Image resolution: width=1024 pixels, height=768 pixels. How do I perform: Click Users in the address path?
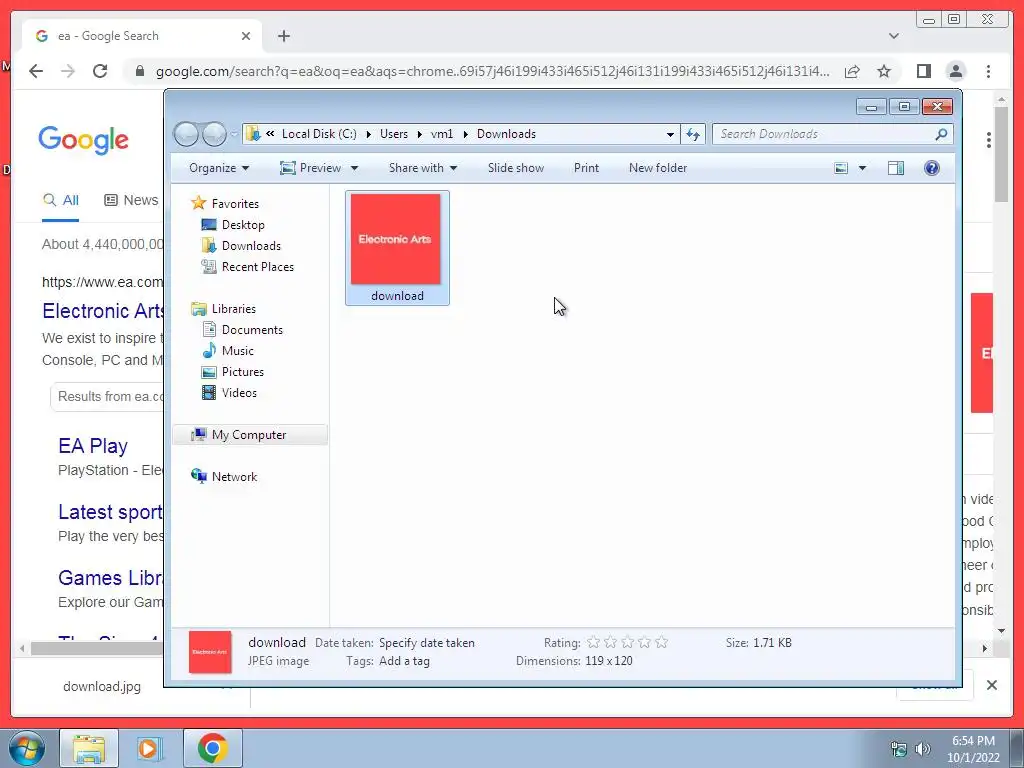click(x=394, y=134)
